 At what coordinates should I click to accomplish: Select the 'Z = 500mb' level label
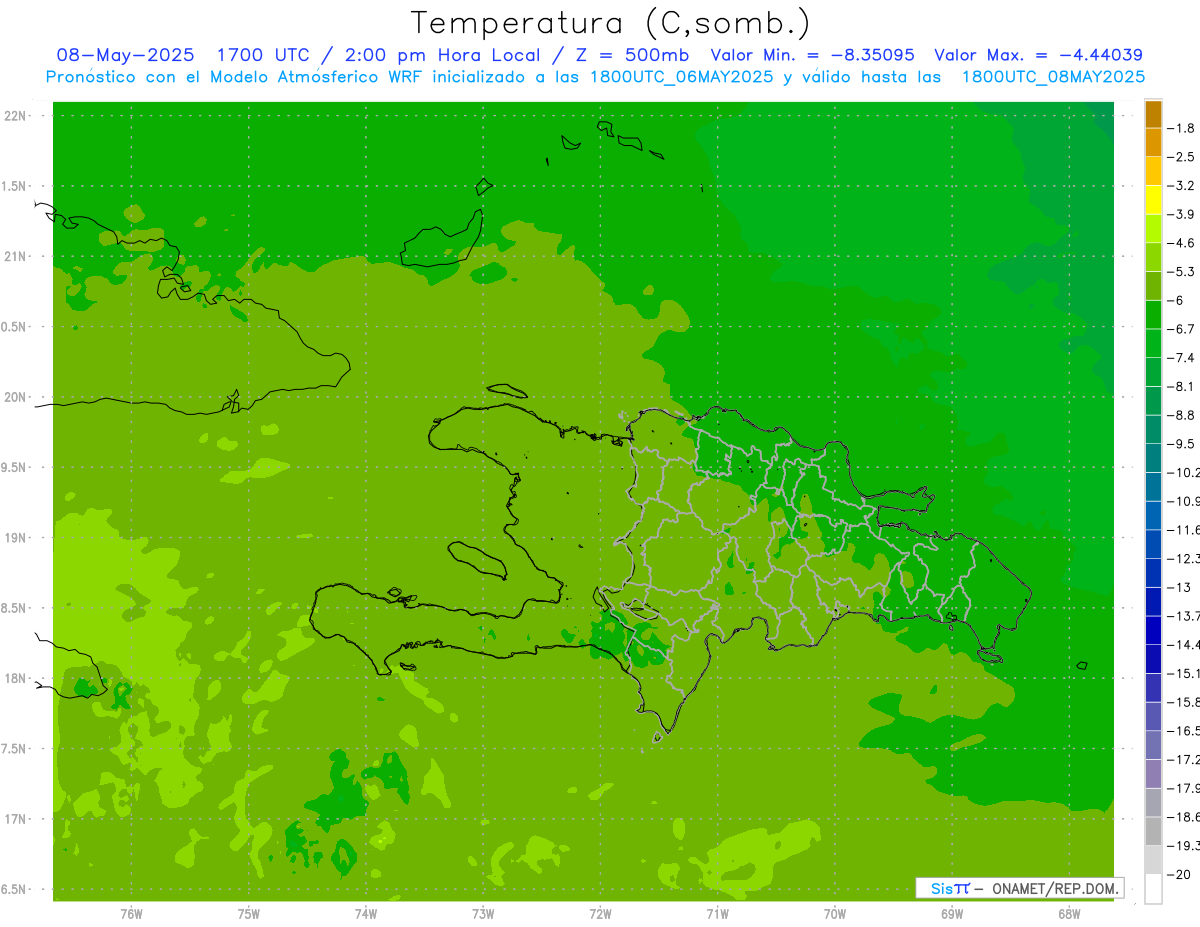633,56
